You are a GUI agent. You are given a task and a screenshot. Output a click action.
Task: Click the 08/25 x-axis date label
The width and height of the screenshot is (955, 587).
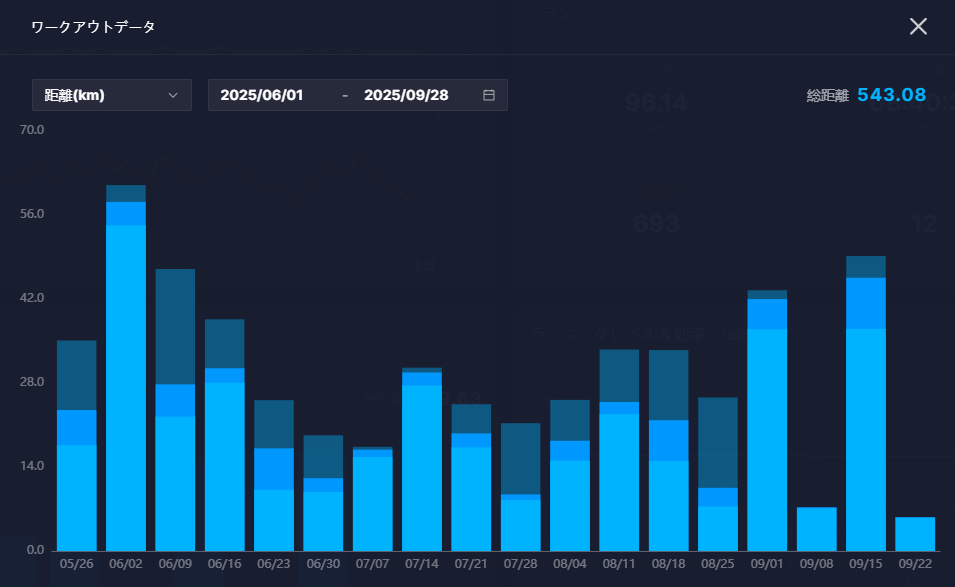[x=718, y=565]
